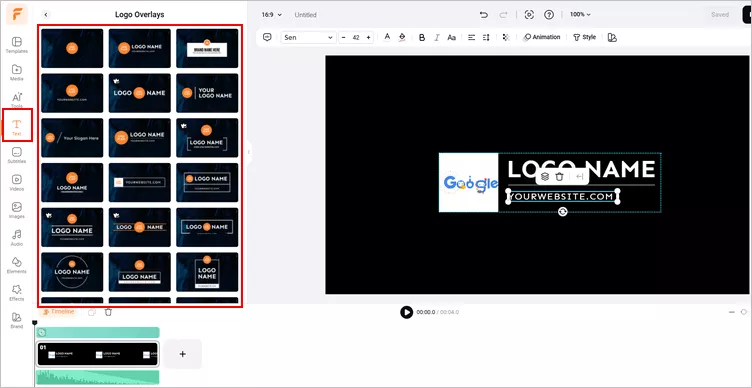
Task: Open the text Style options
Action: click(x=585, y=37)
